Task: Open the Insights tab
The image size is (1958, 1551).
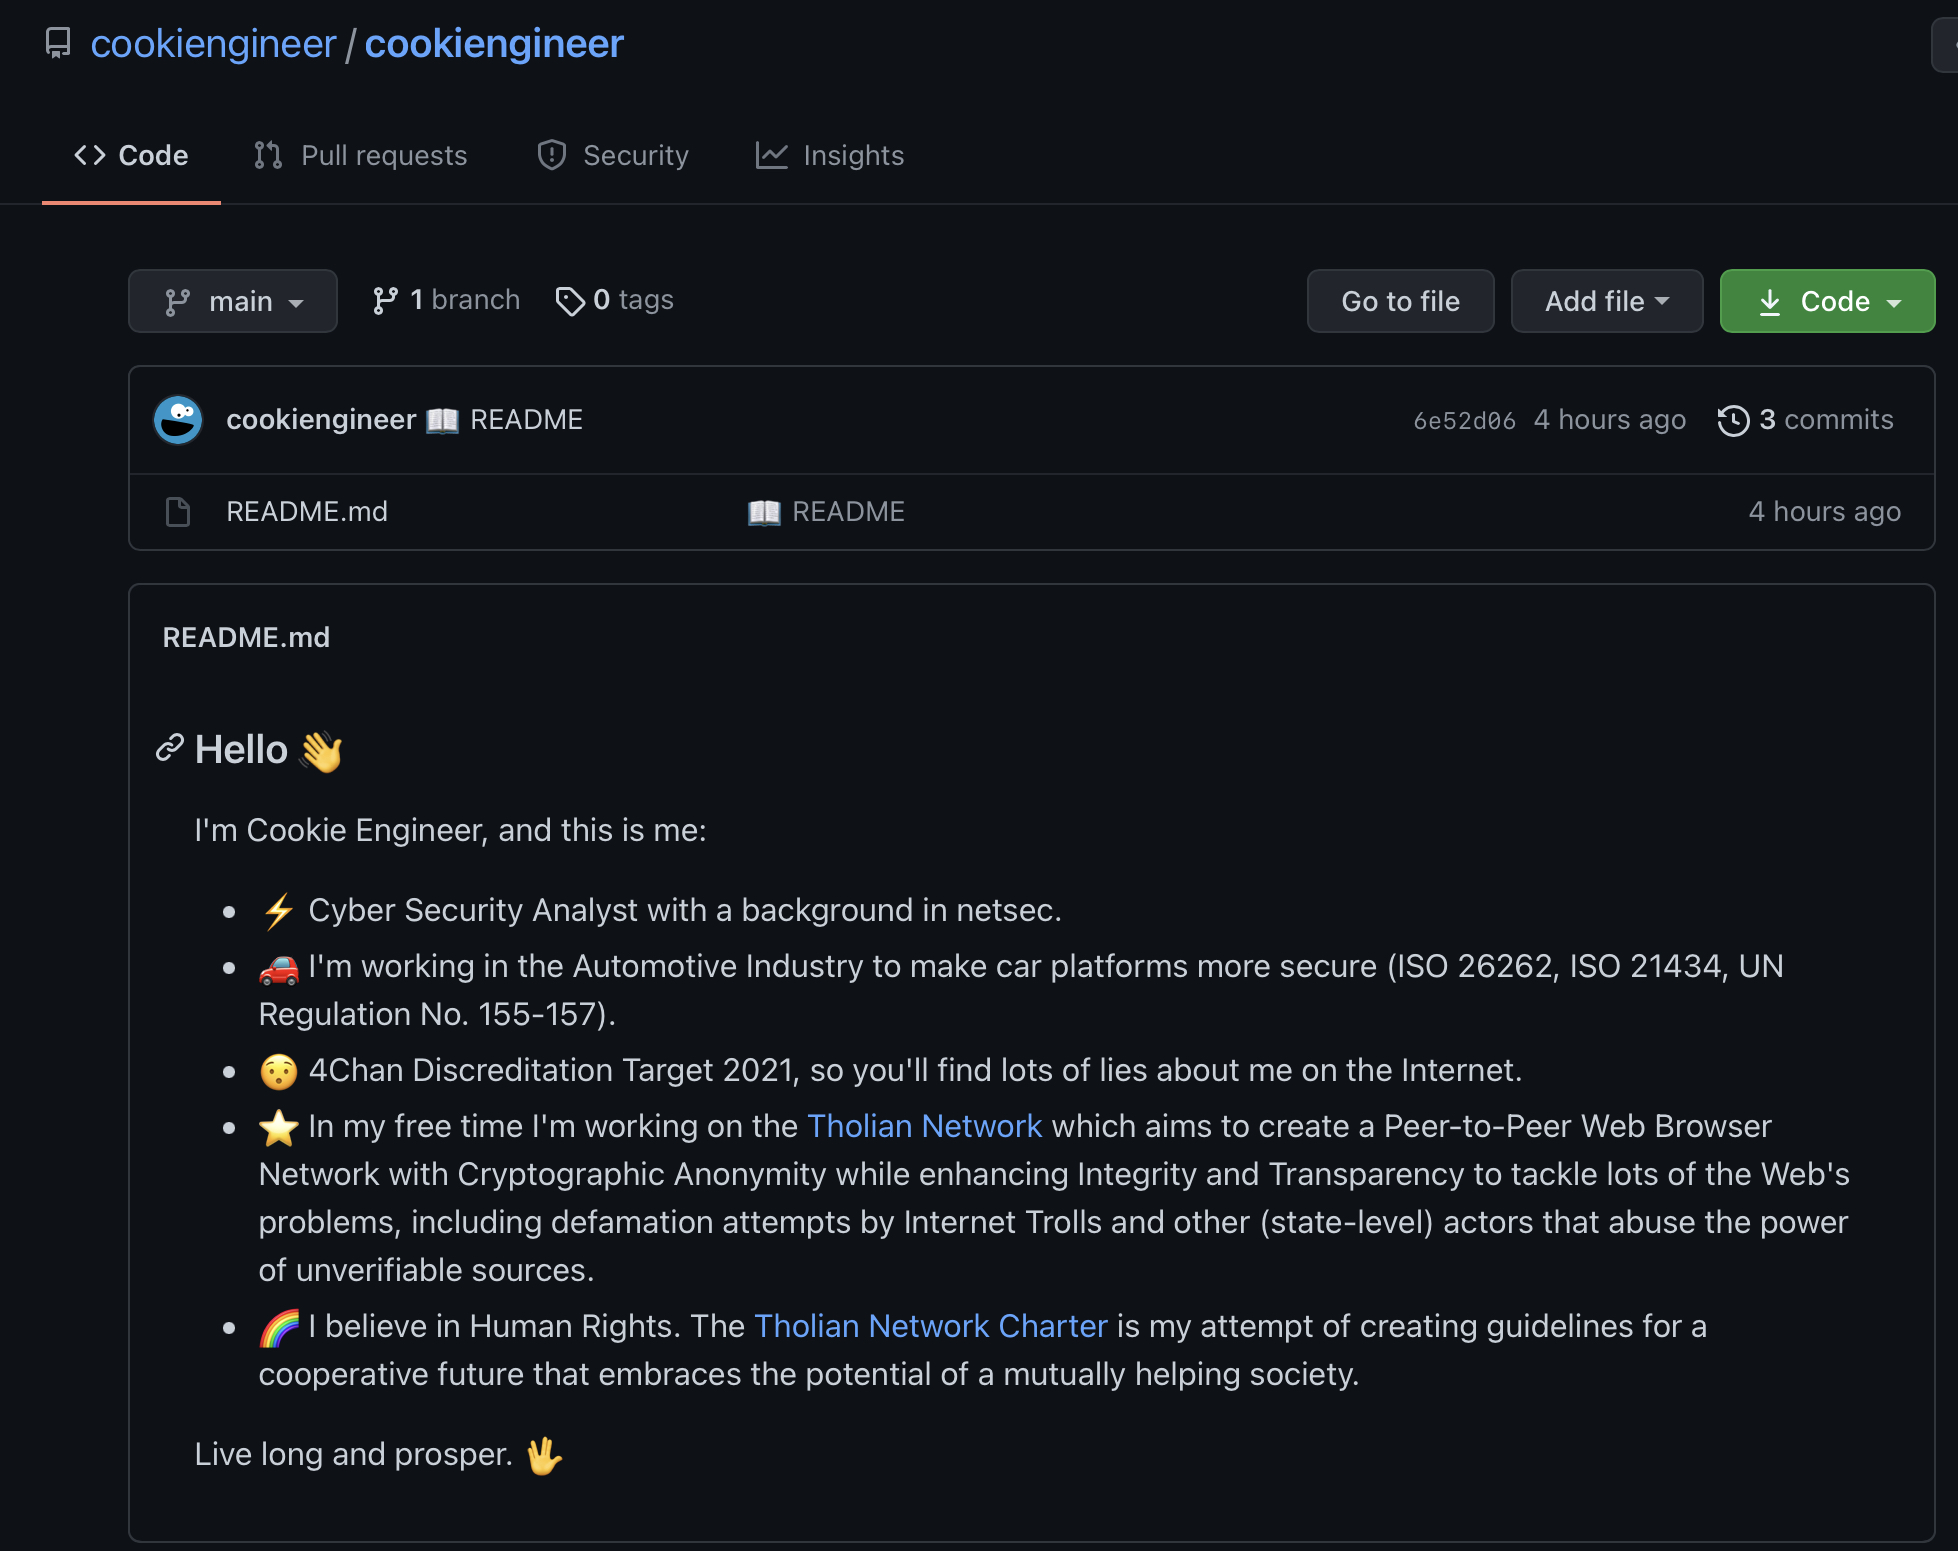Action: pos(829,155)
